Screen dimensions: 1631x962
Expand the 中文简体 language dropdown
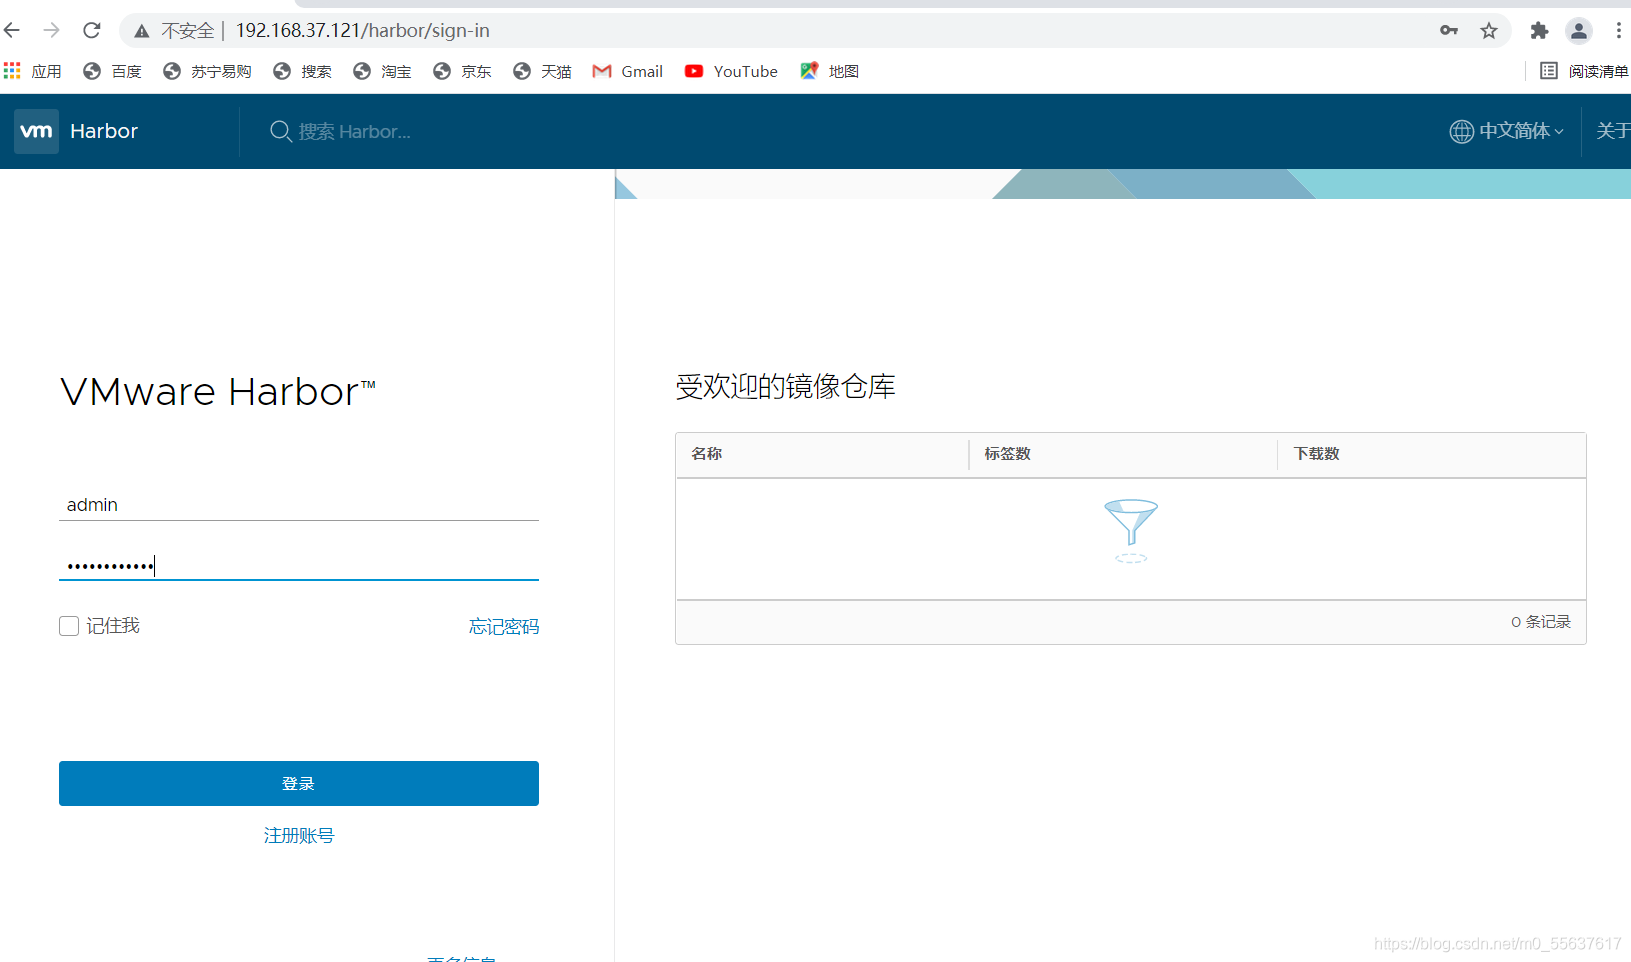click(1507, 131)
